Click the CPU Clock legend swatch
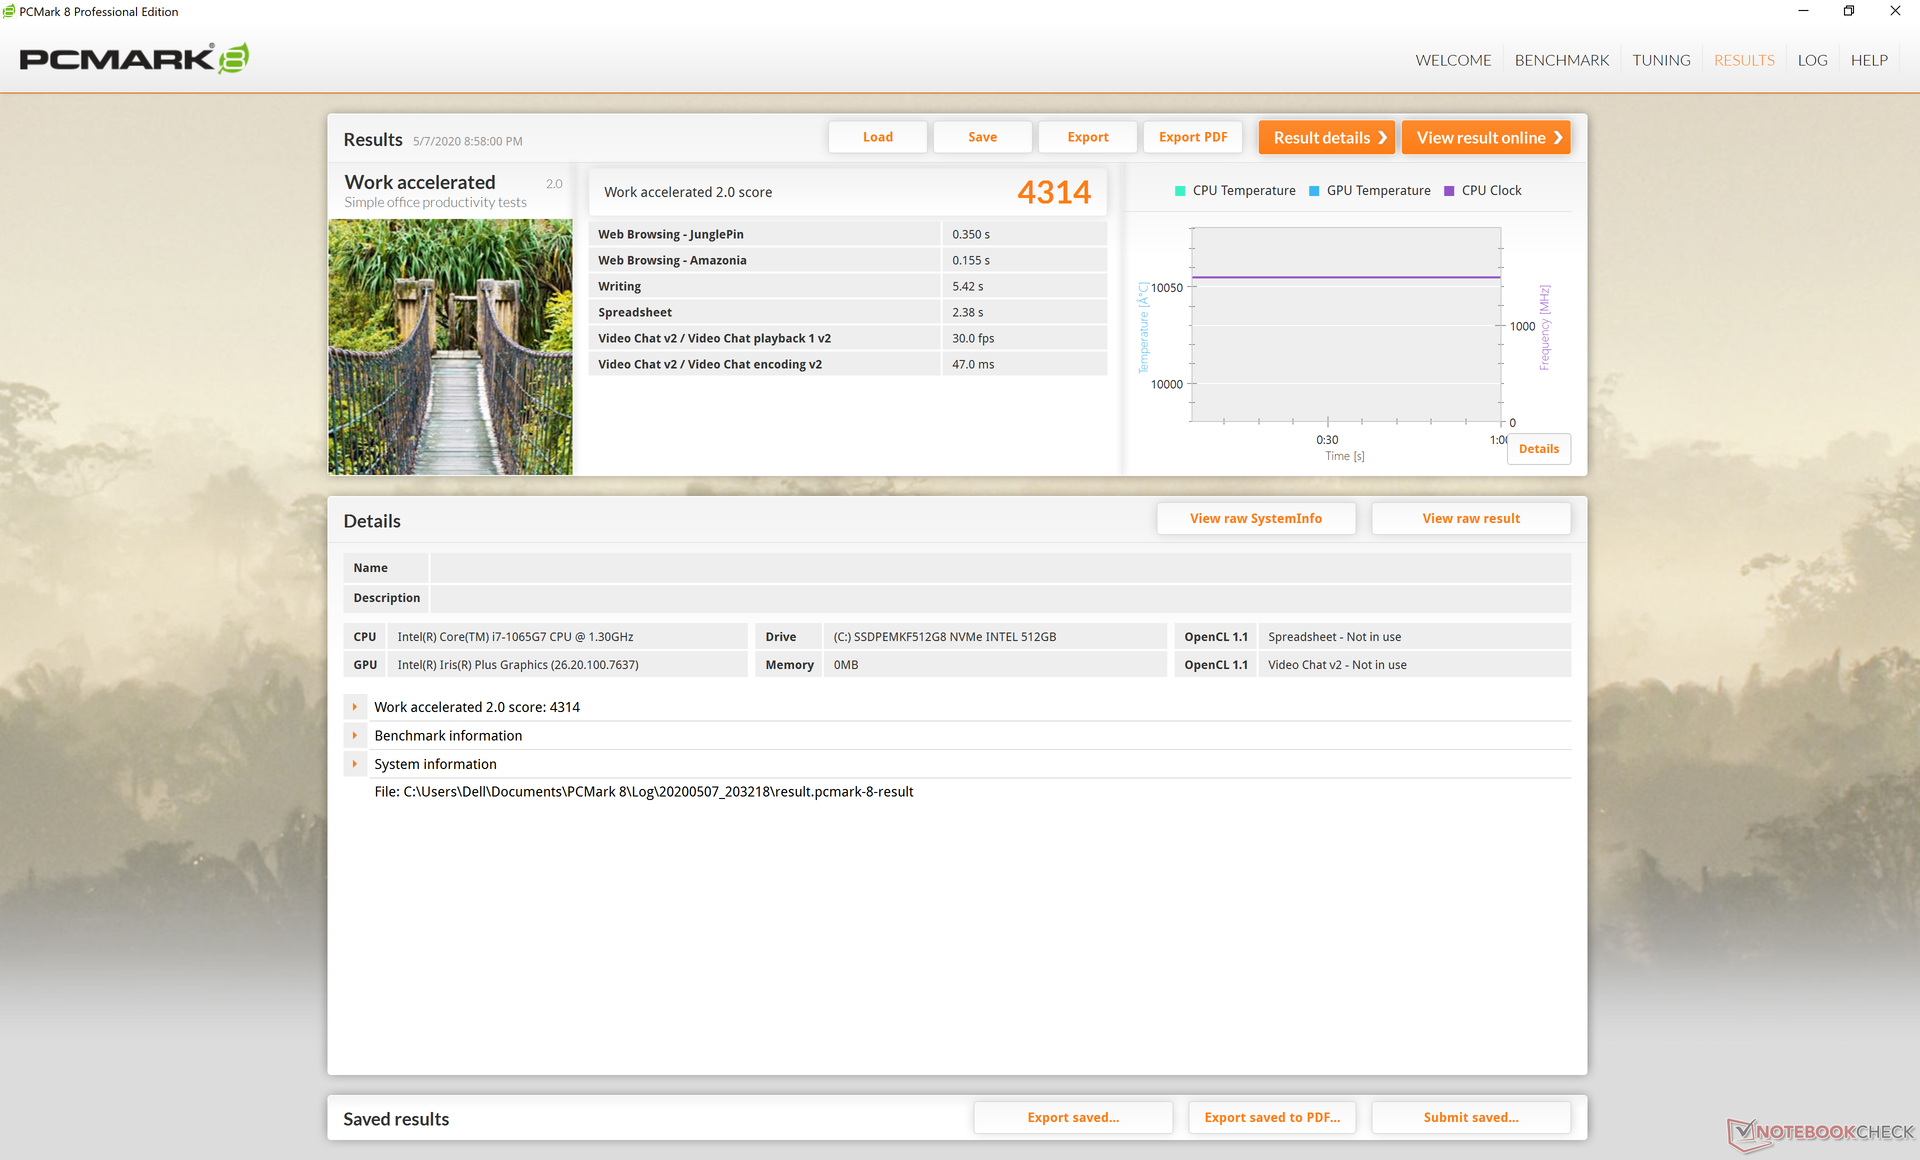 (x=1449, y=191)
